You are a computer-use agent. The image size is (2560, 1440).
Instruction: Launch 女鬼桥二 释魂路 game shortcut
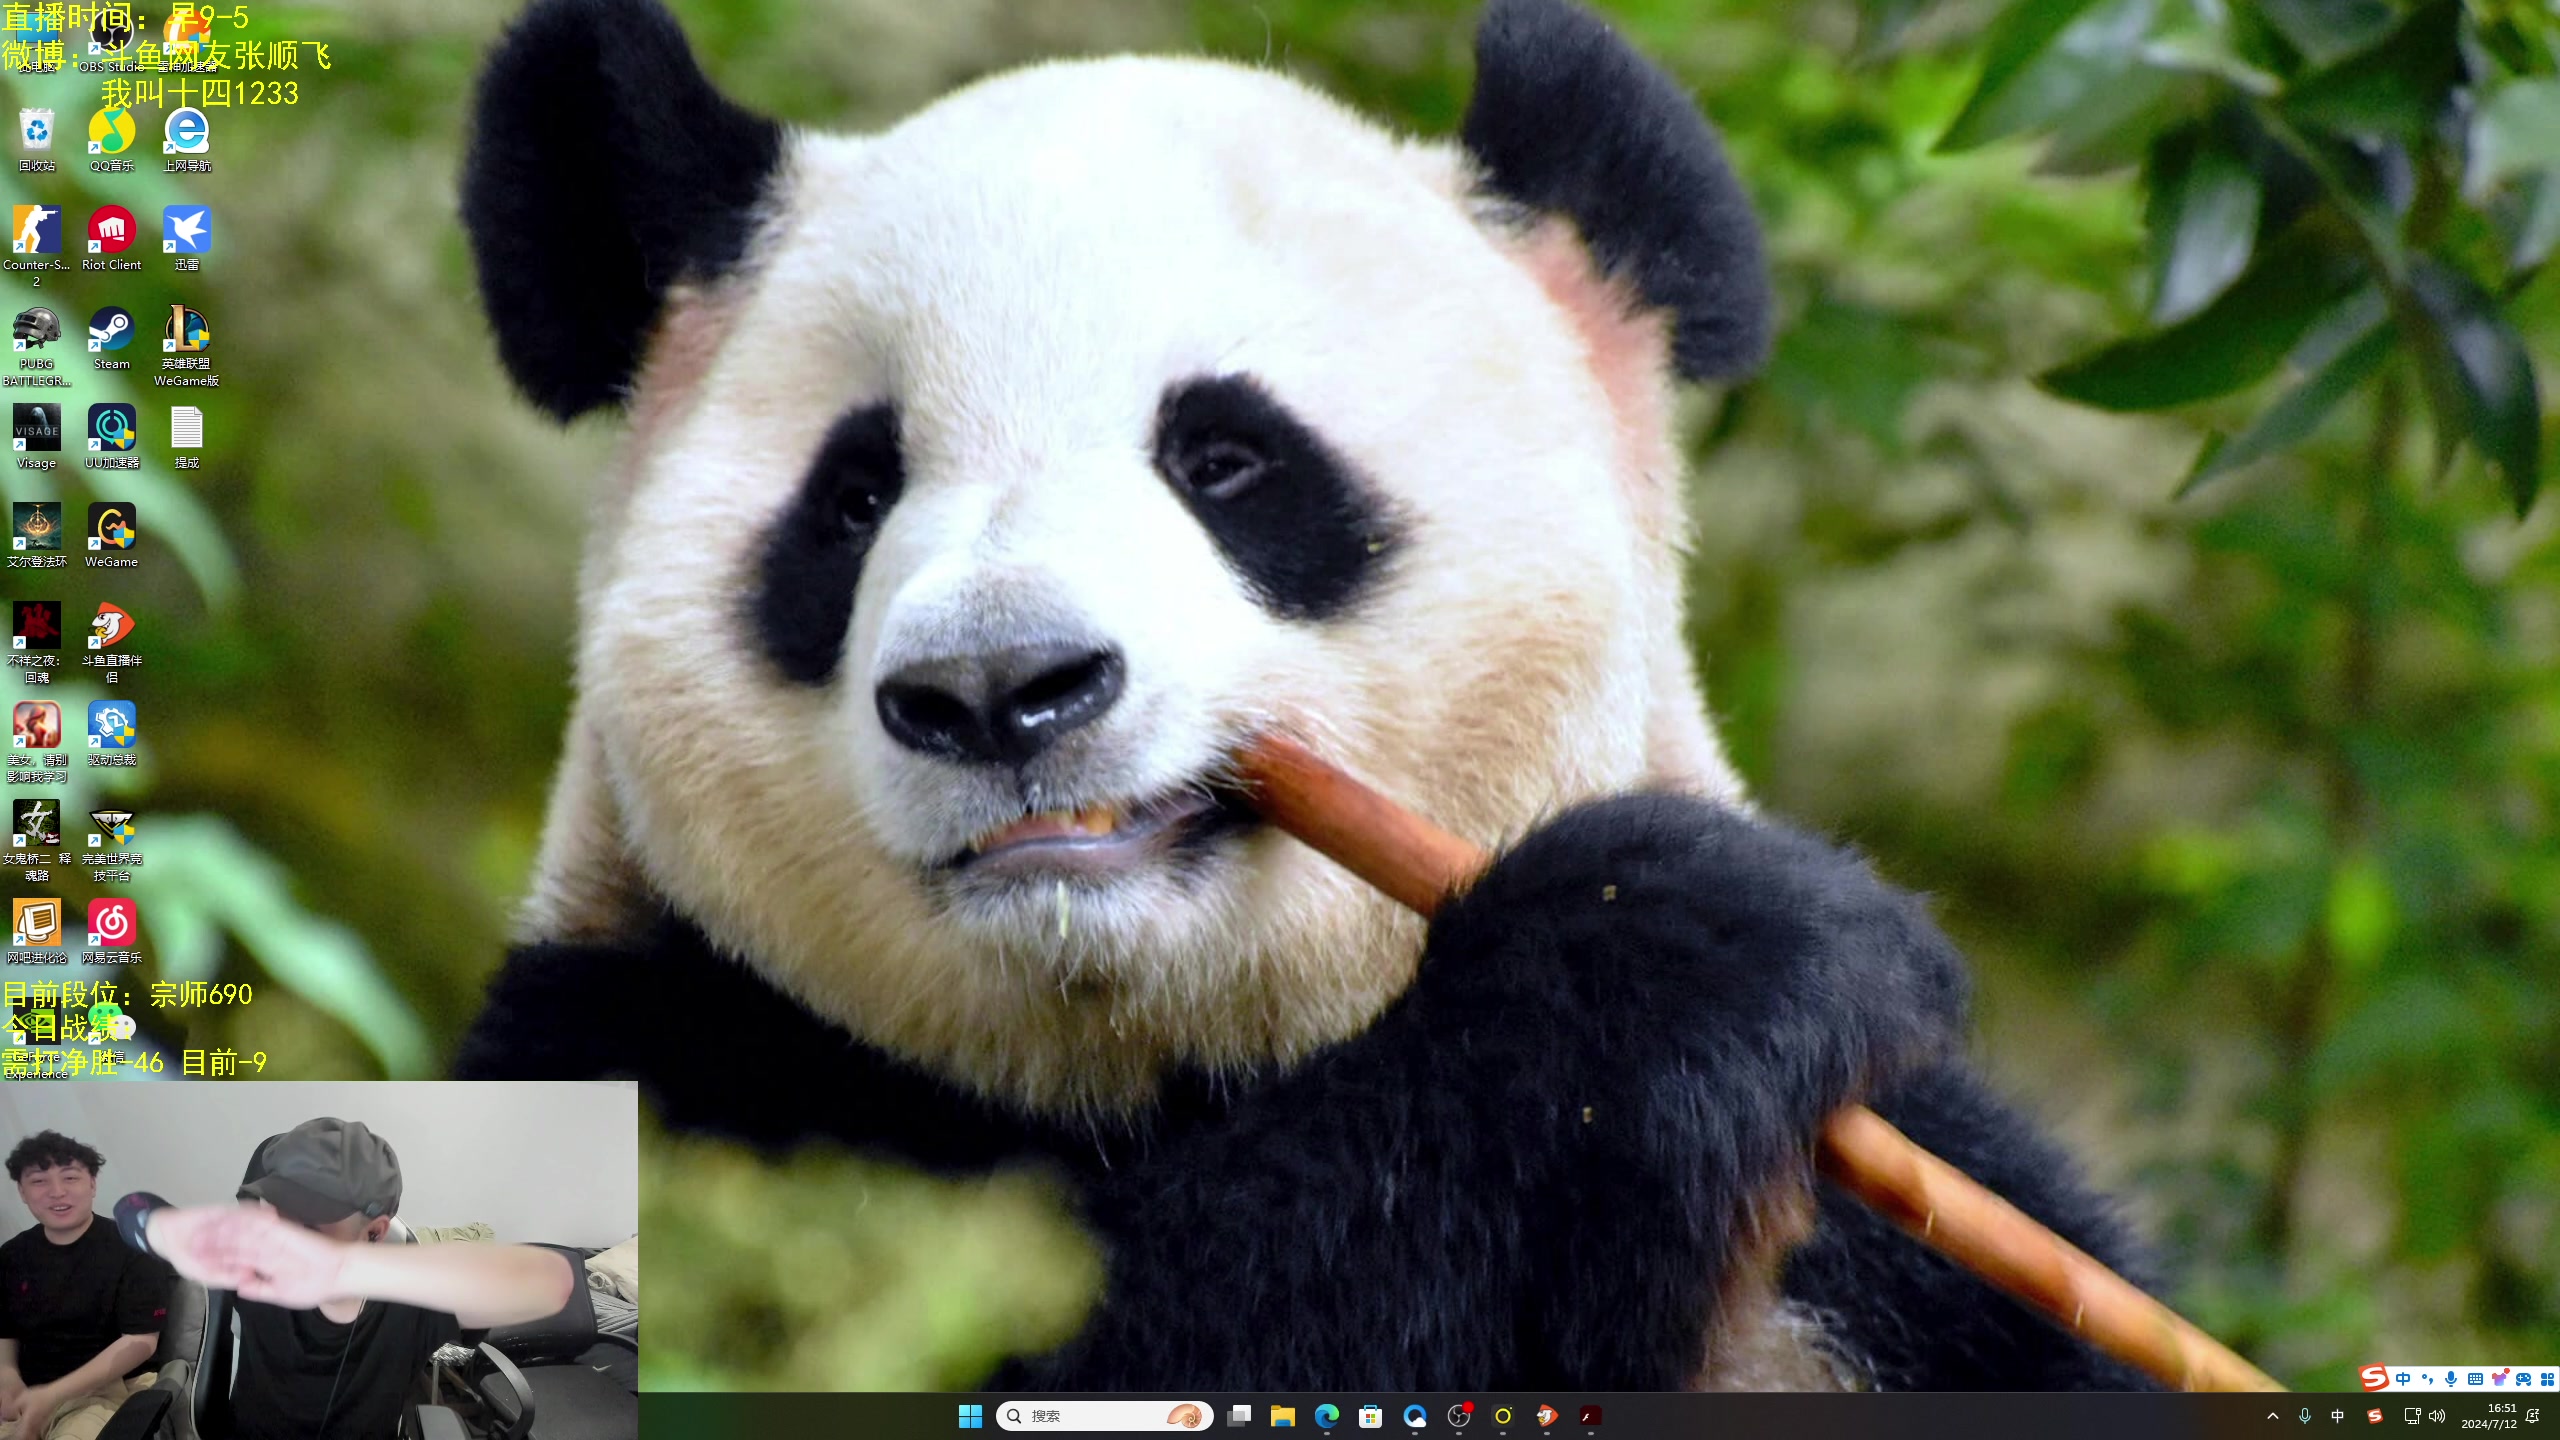37,841
